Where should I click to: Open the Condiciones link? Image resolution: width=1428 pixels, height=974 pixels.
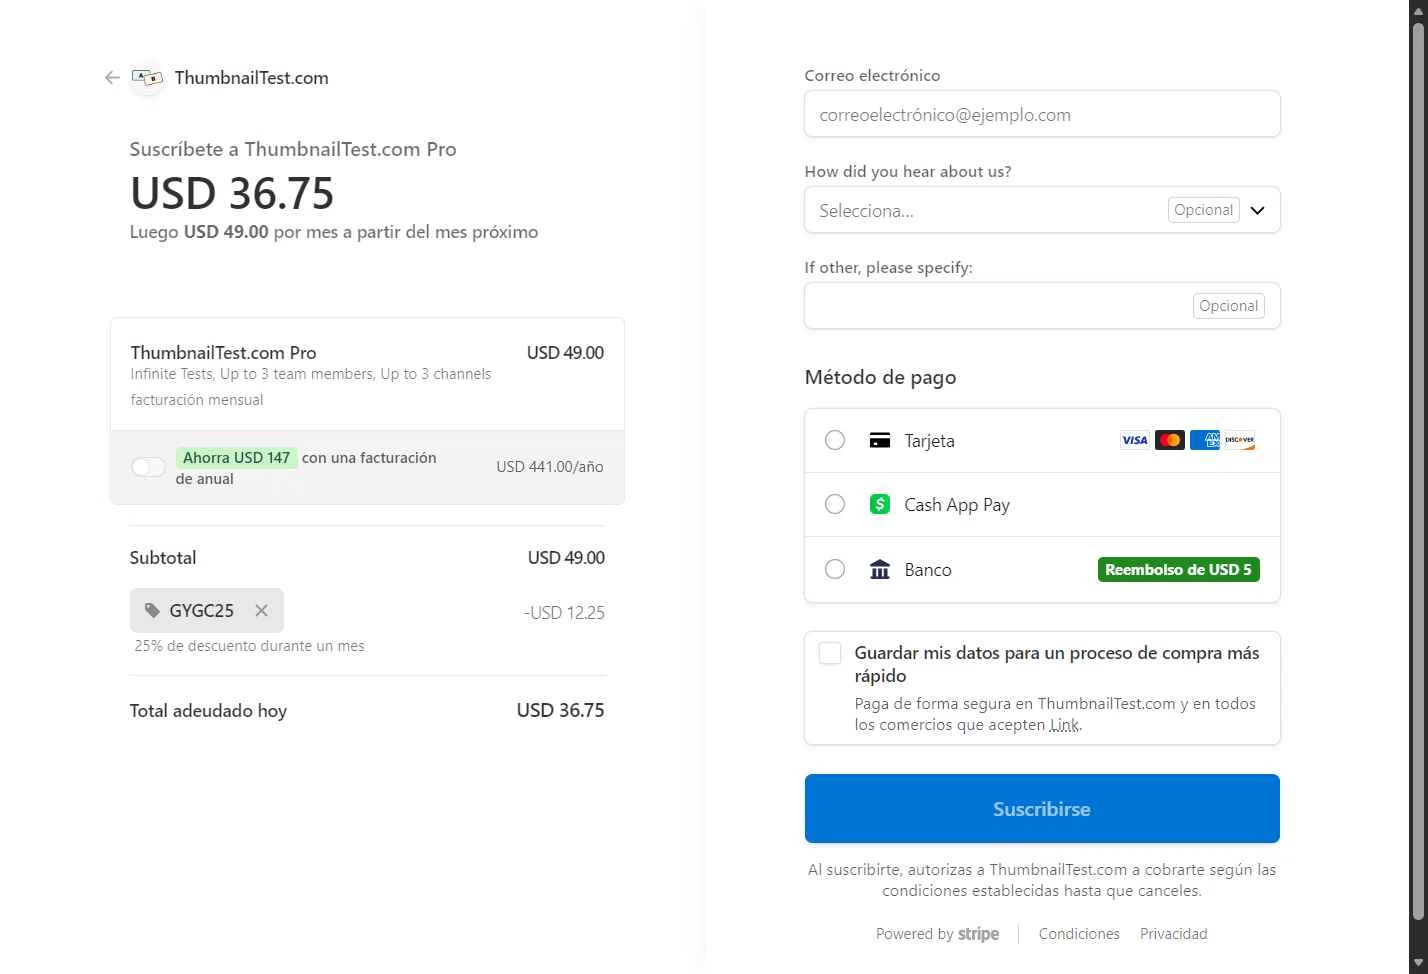1079,934
